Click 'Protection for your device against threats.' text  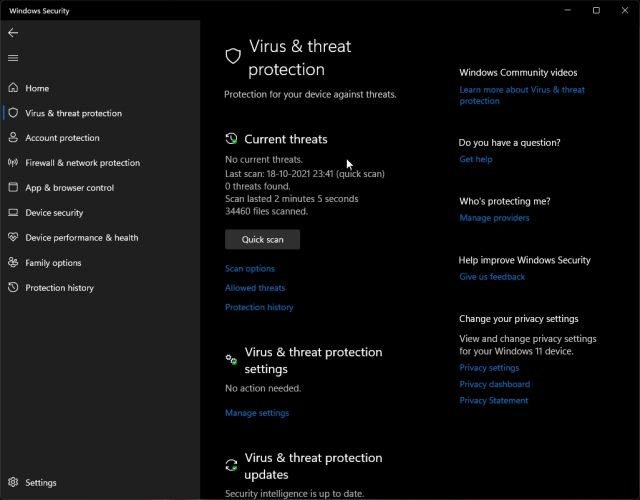(x=310, y=94)
